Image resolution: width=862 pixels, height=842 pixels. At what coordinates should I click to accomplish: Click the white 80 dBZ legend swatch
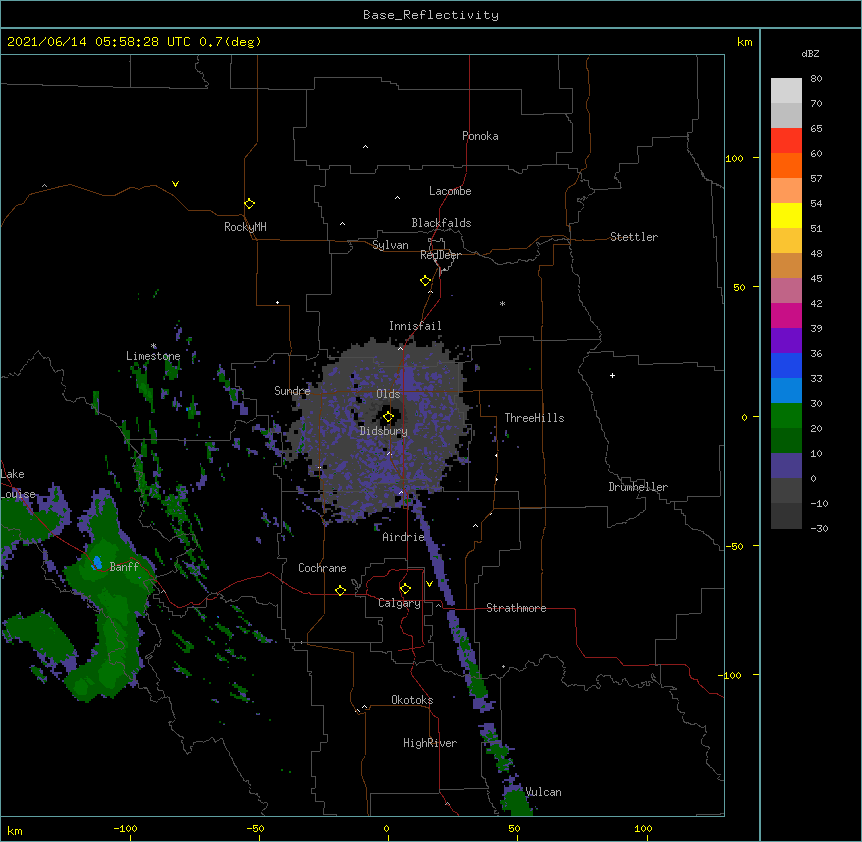pos(786,91)
